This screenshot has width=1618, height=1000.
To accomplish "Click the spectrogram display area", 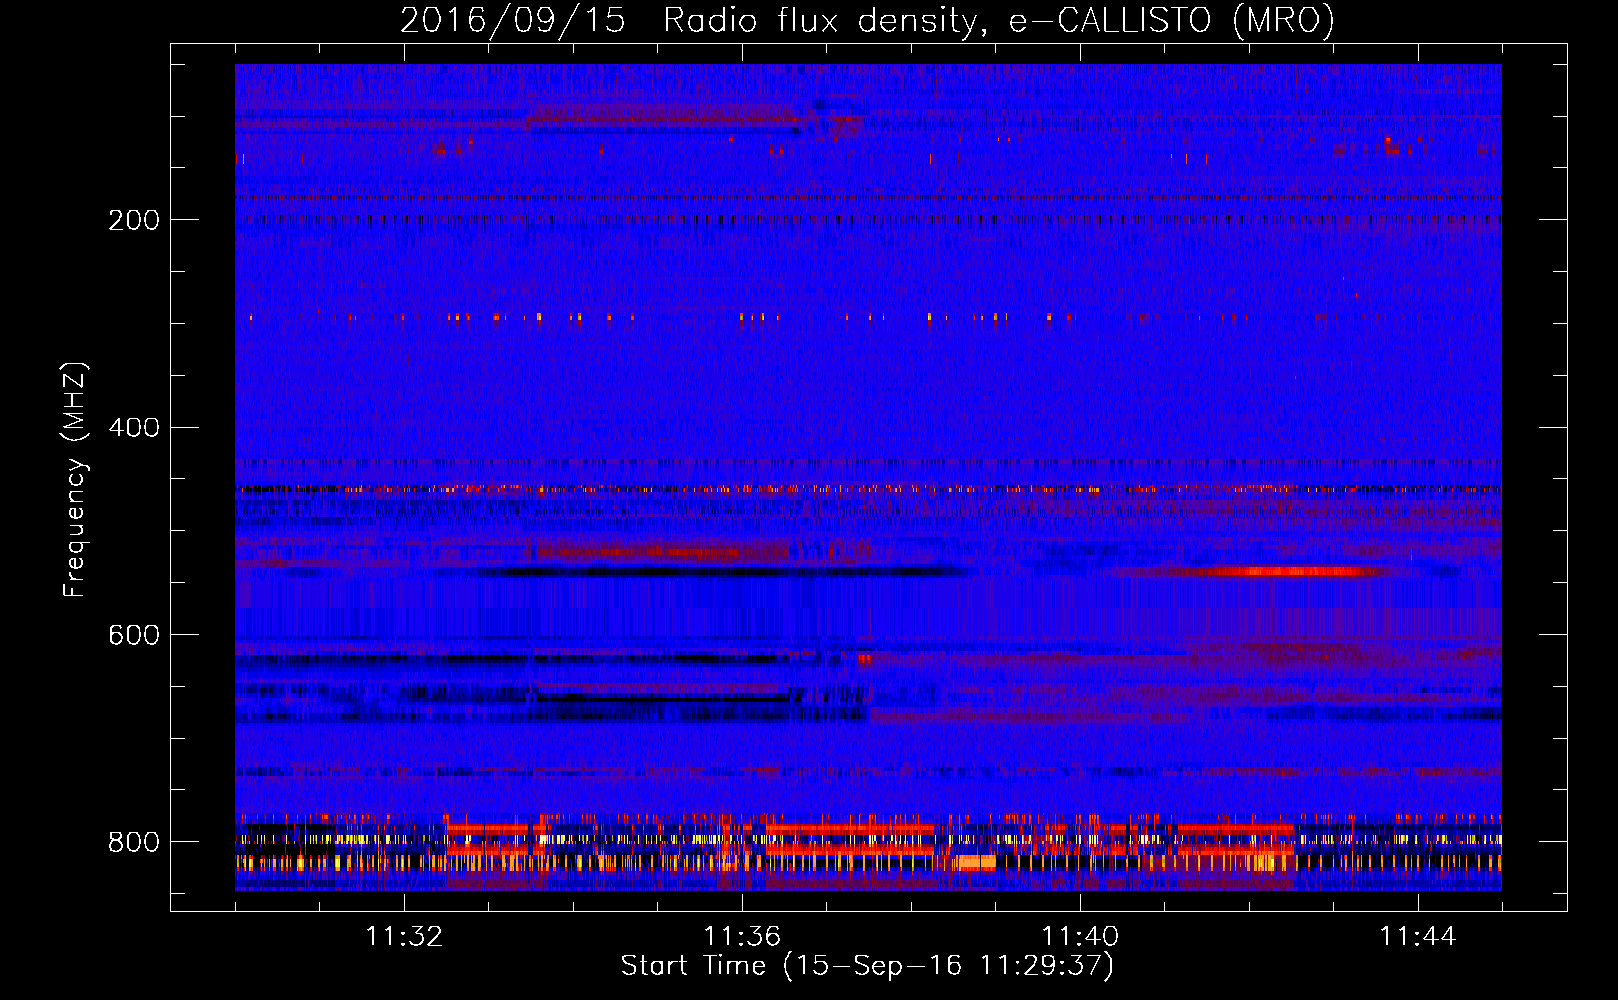I will [x=868, y=477].
